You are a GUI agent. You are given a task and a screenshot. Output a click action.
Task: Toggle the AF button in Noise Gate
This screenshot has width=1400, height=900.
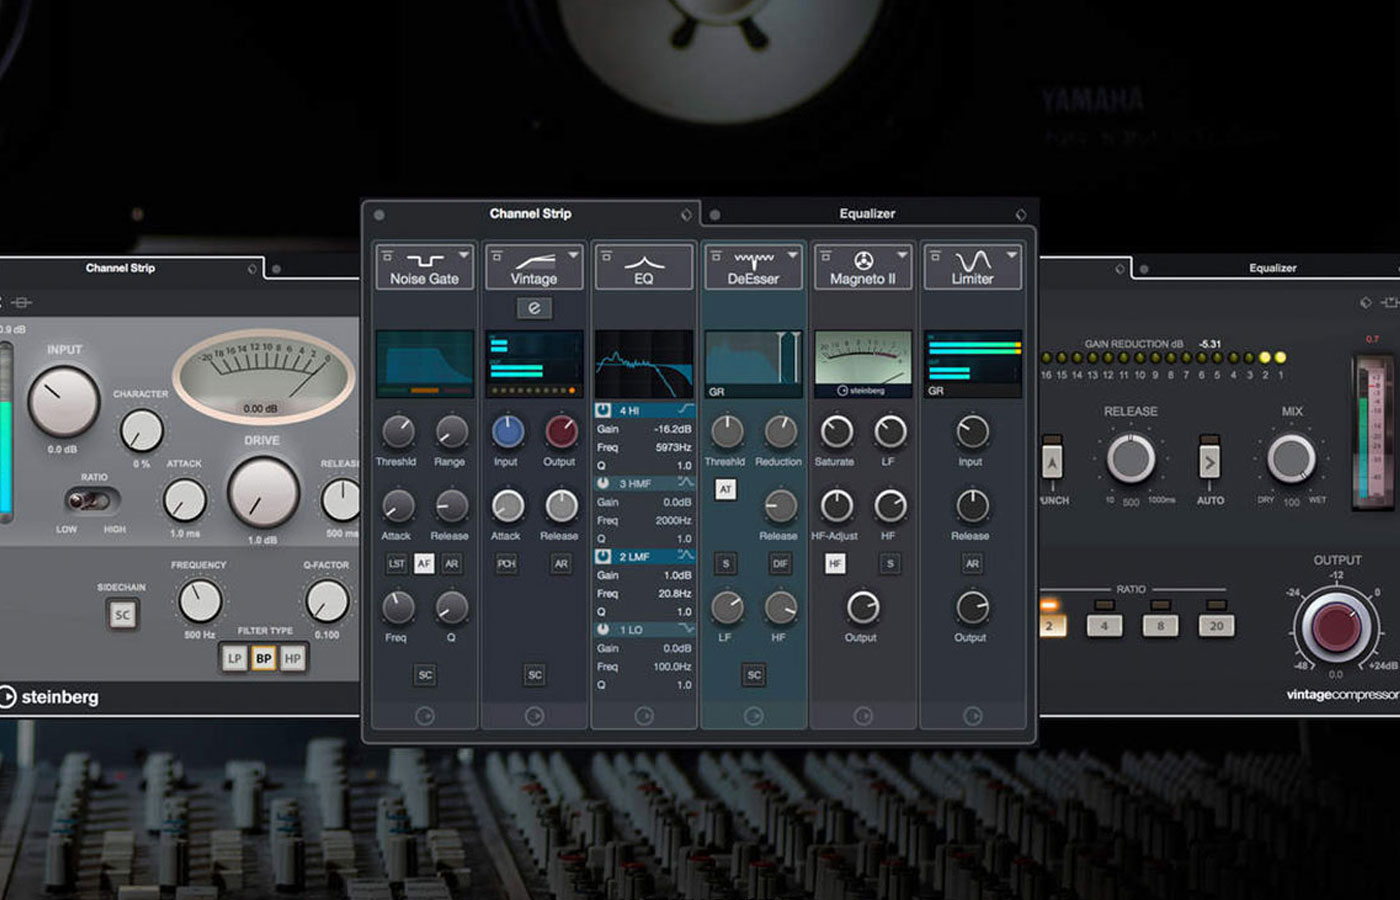424,564
